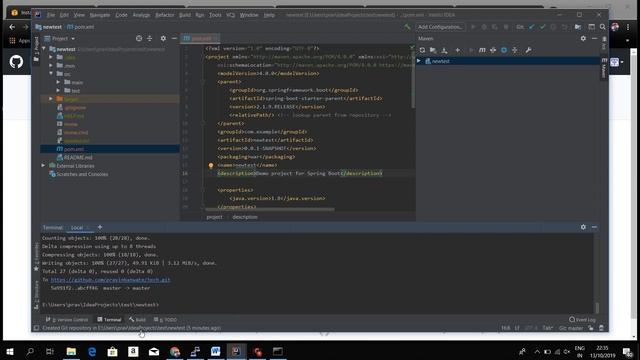
Task: Hide the Project tool window
Action: coord(174,38)
